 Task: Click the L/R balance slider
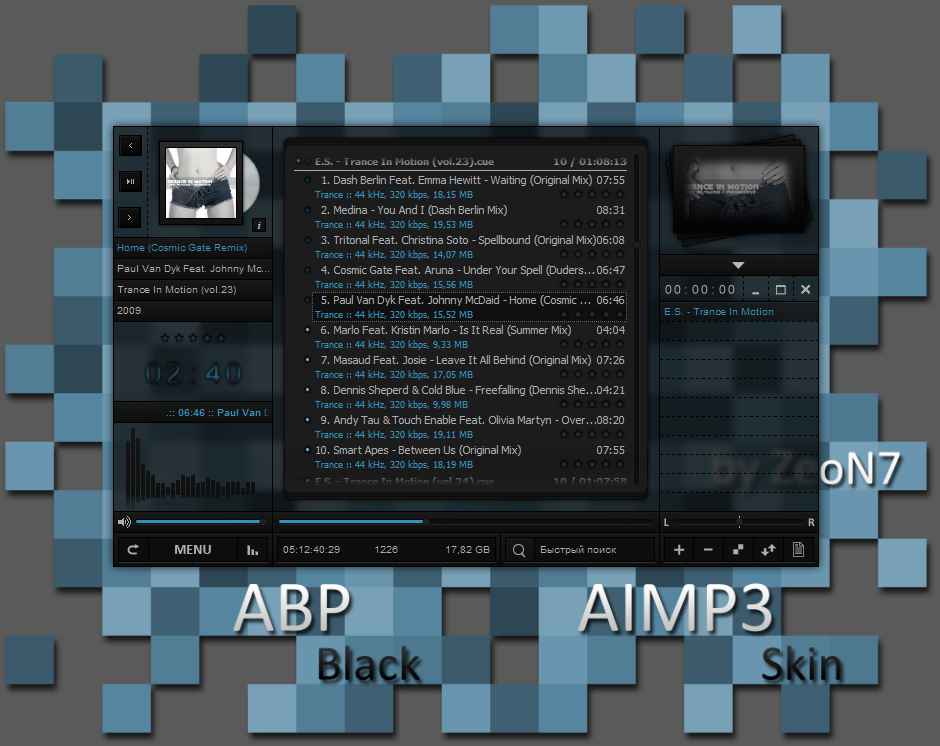point(739,522)
